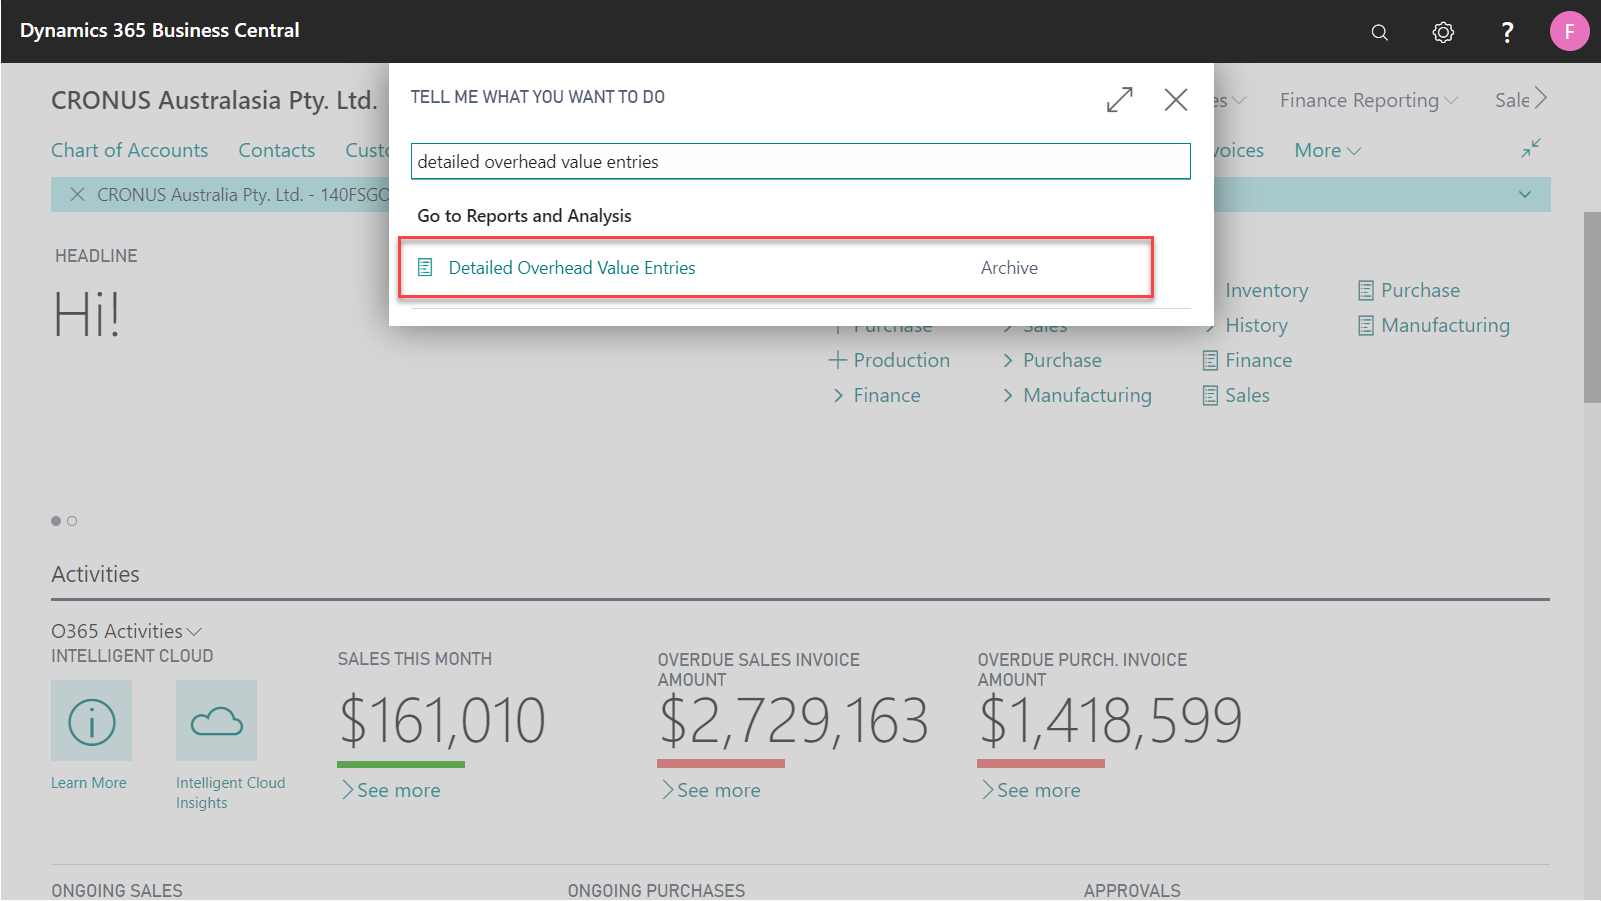Select the first headline page dot
1601x901 pixels.
coord(56,521)
